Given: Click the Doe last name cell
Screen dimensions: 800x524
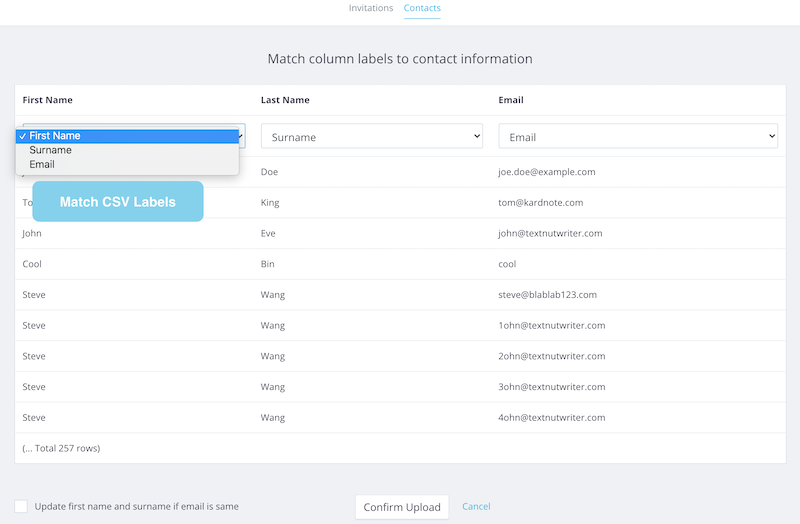Looking at the screenshot, I should coord(269,172).
